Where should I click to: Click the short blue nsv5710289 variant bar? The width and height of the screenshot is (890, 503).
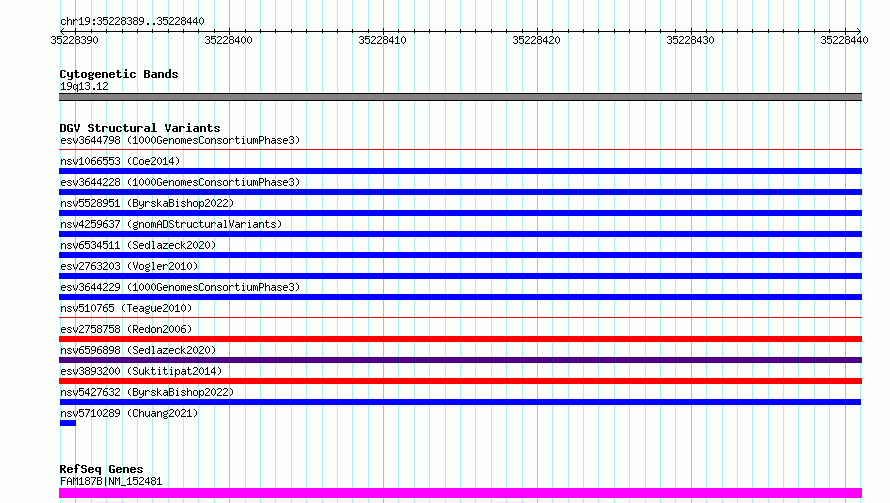coord(68,423)
